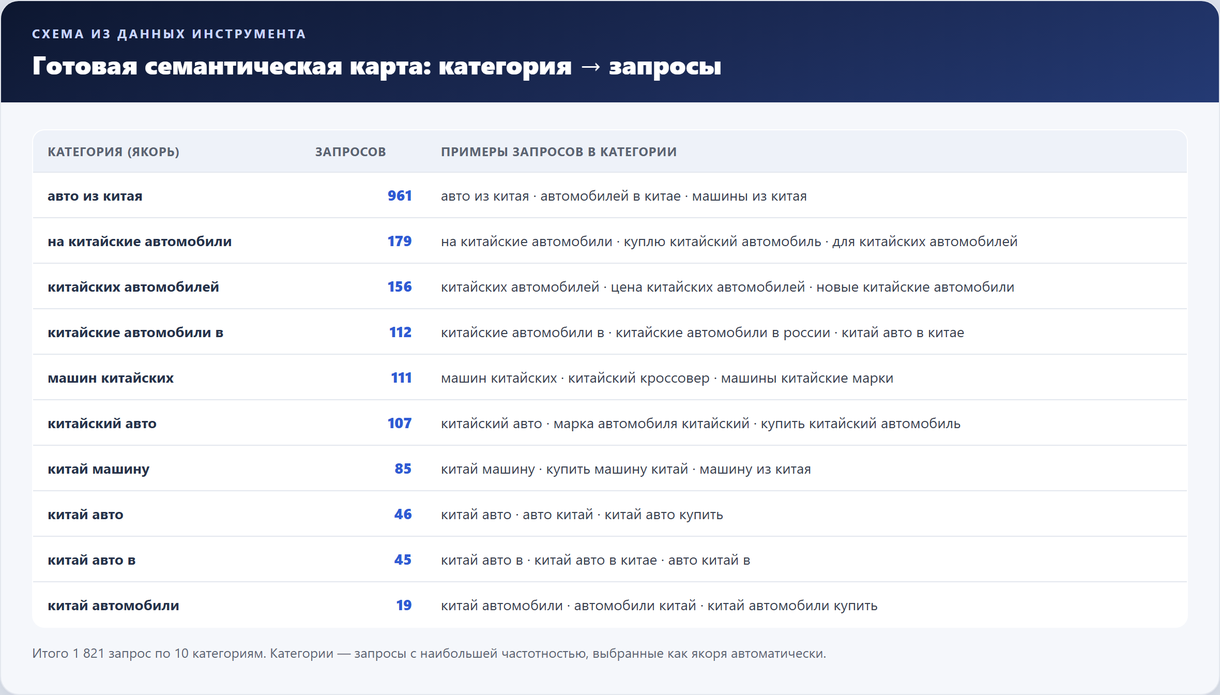Image resolution: width=1220 pixels, height=695 pixels.
Task: Select the count value 156
Action: pos(400,287)
